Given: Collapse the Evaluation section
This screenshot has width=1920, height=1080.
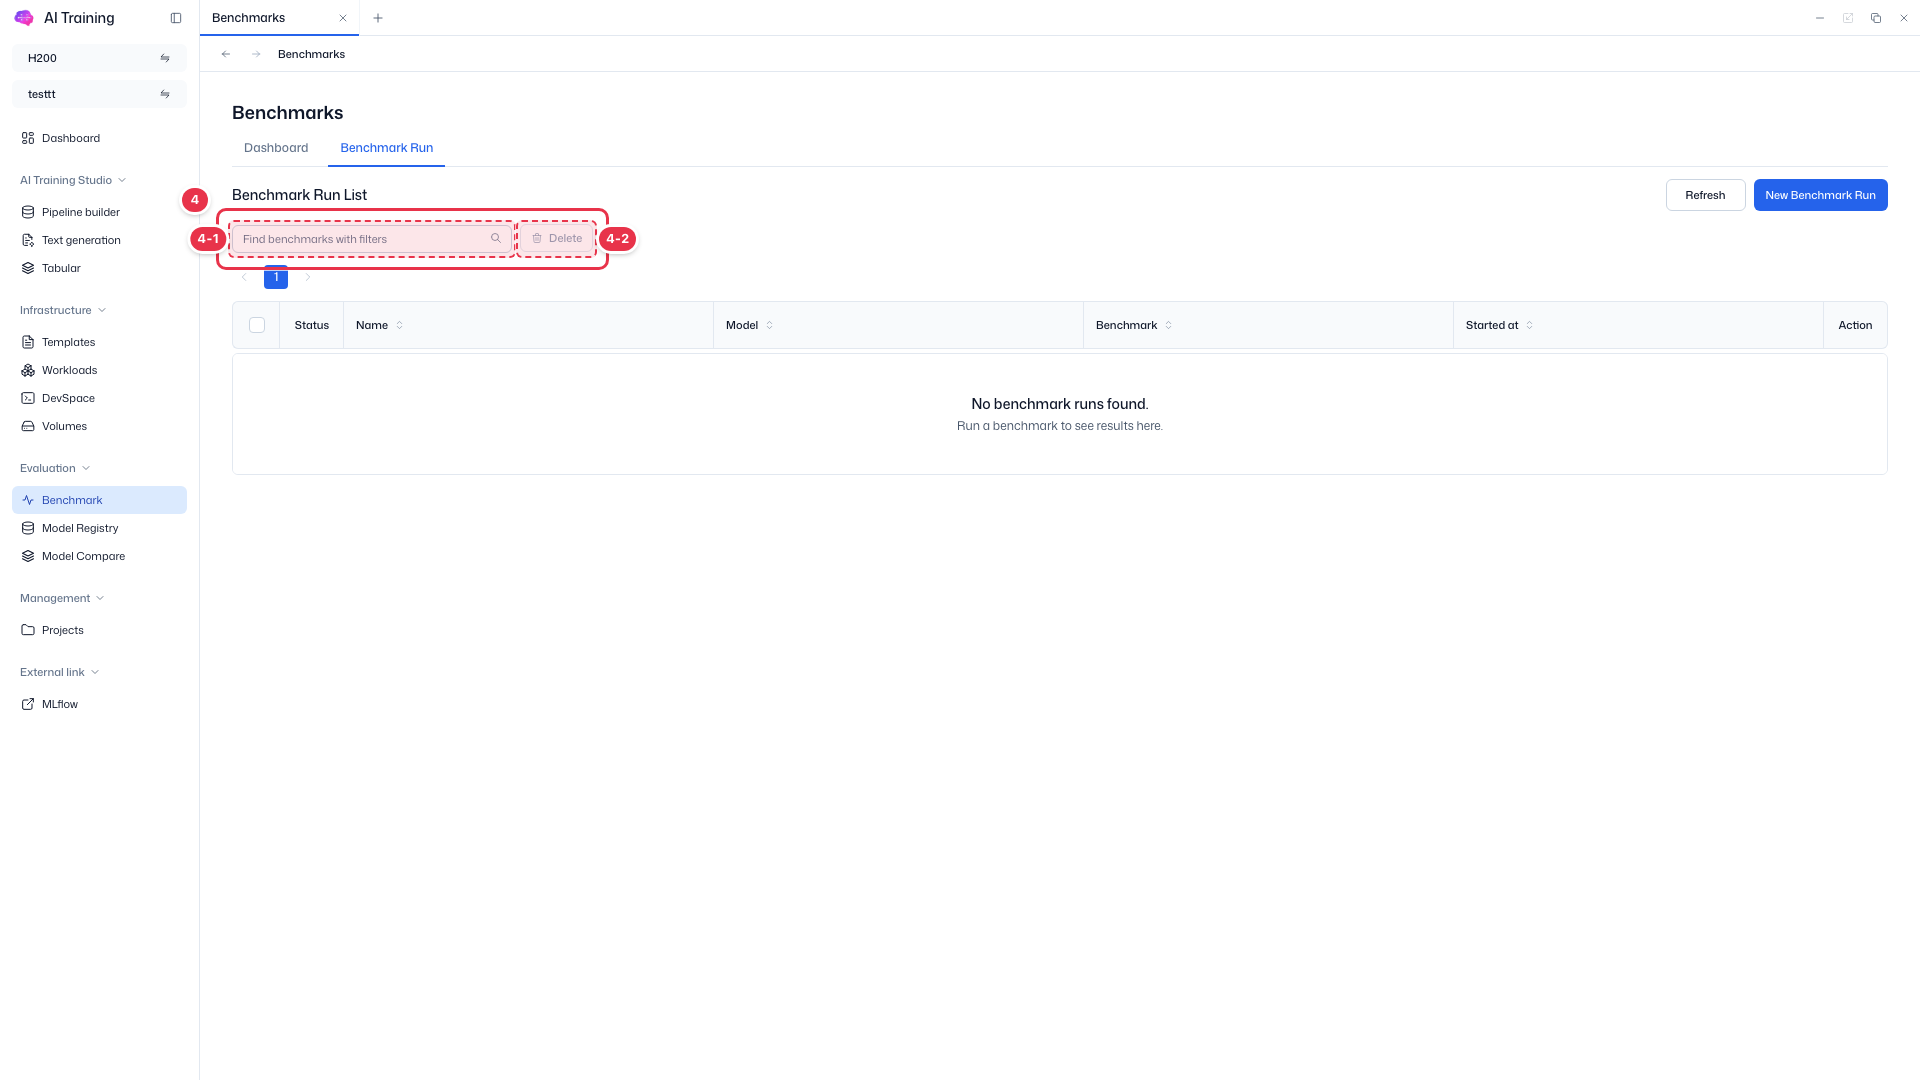Looking at the screenshot, I should 55,468.
